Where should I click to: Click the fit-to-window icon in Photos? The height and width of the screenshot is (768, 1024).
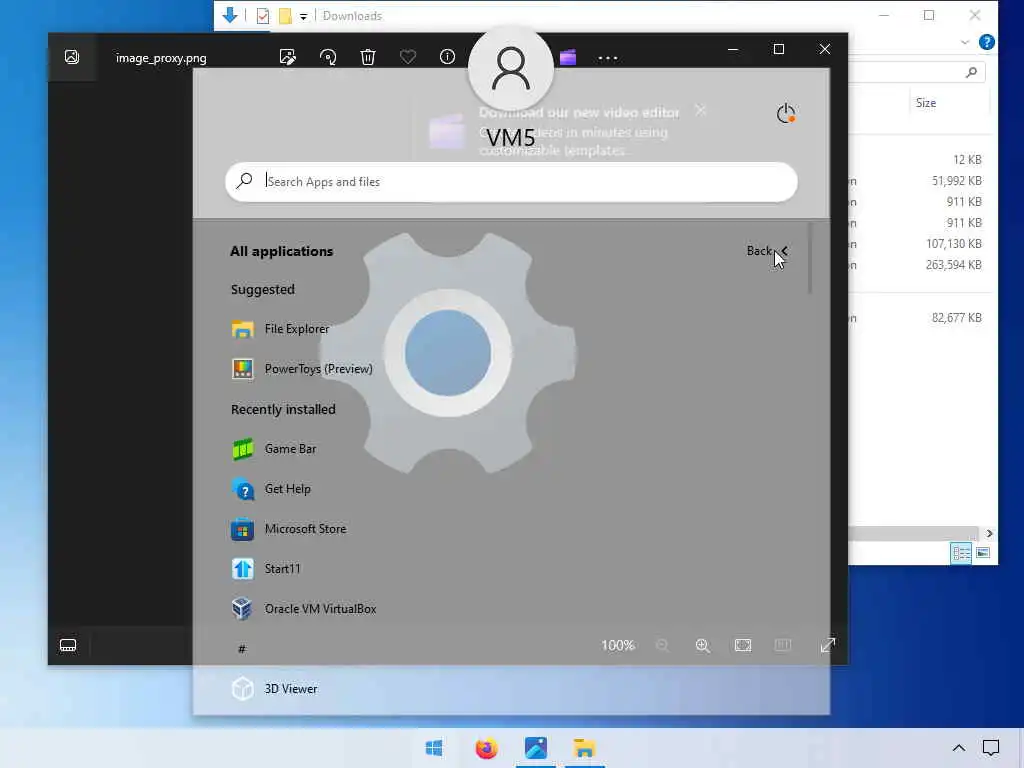pyautogui.click(x=743, y=645)
